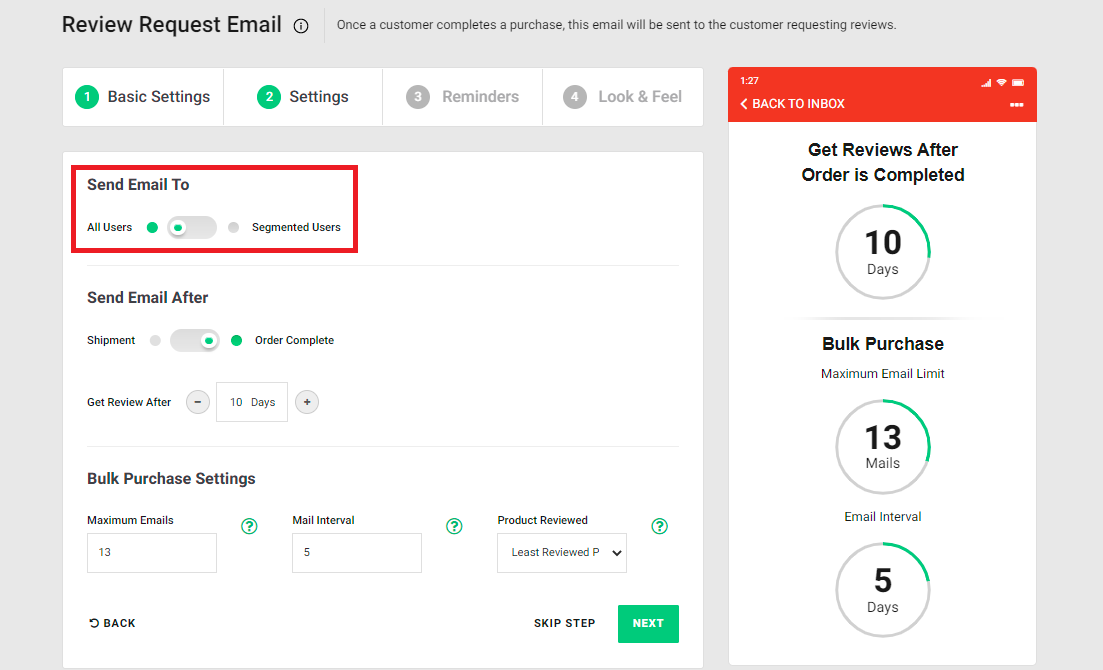Decrease Get Review After days with minus
The image size is (1103, 670).
point(198,403)
